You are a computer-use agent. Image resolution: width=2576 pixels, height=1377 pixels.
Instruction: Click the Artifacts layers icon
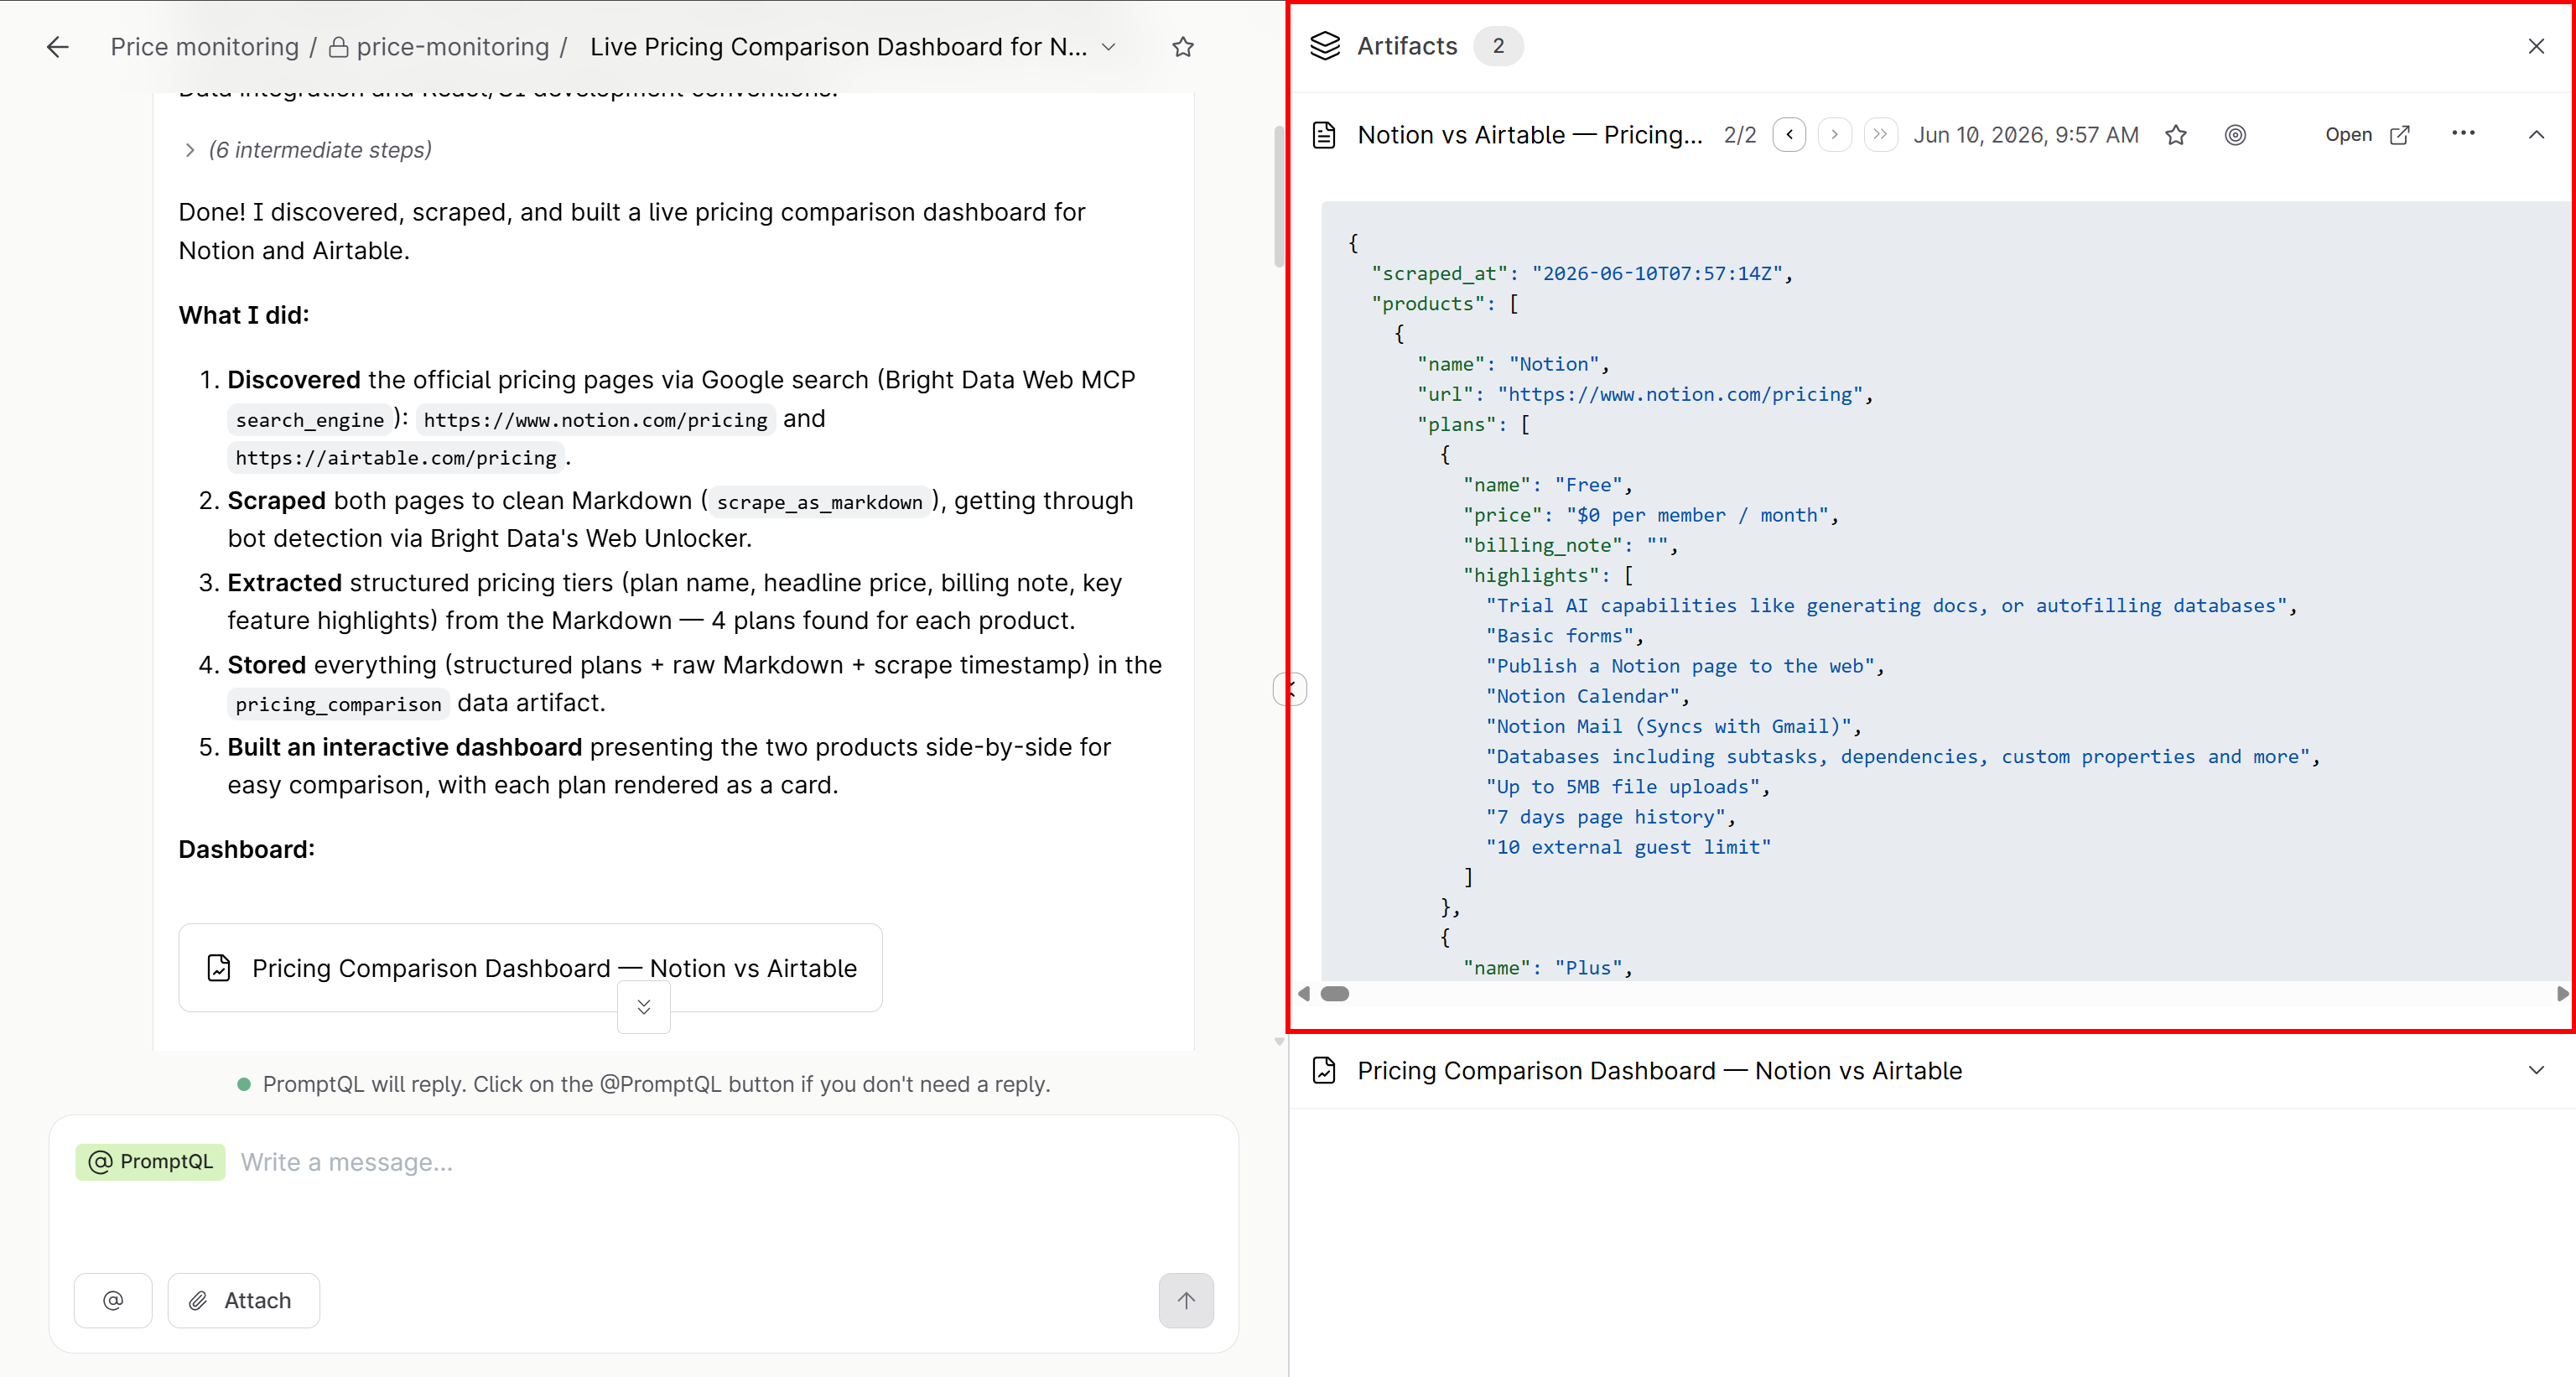click(x=1325, y=46)
